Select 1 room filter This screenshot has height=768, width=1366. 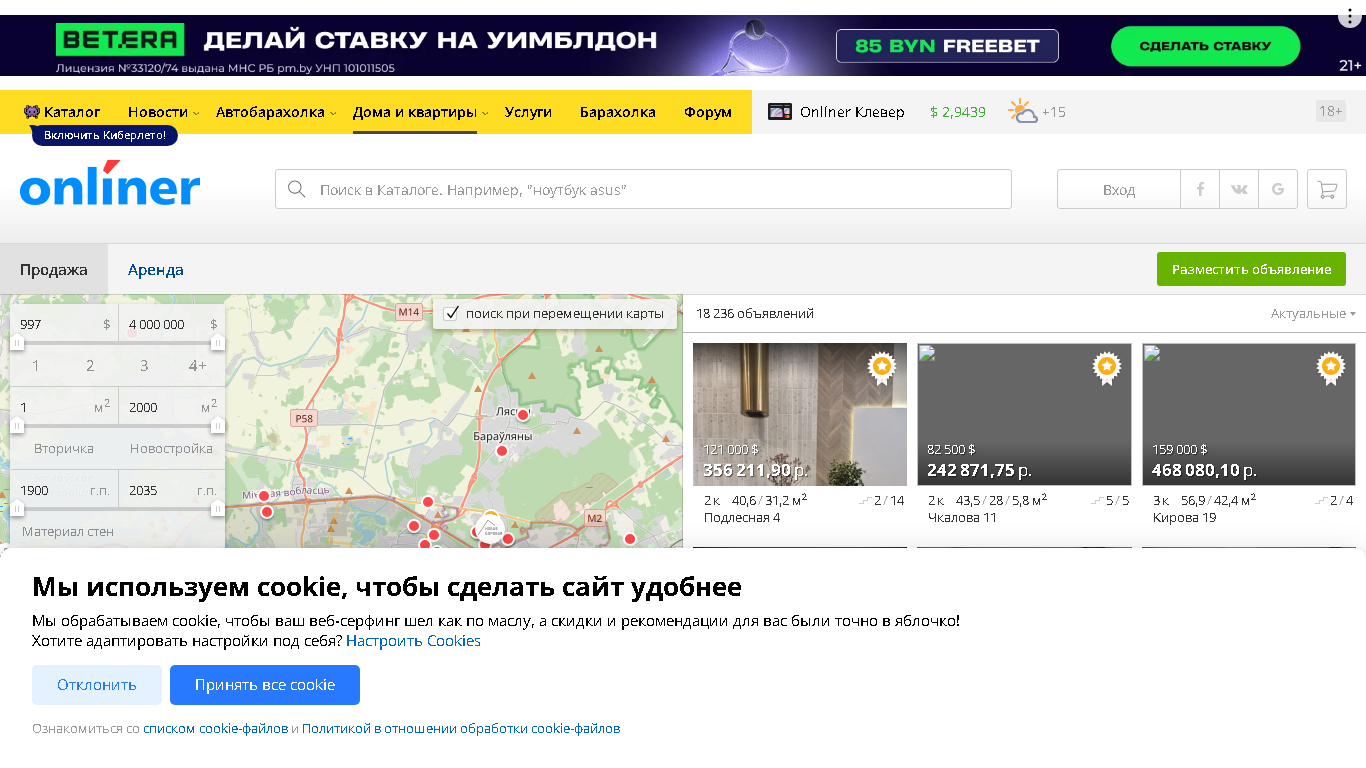36,366
